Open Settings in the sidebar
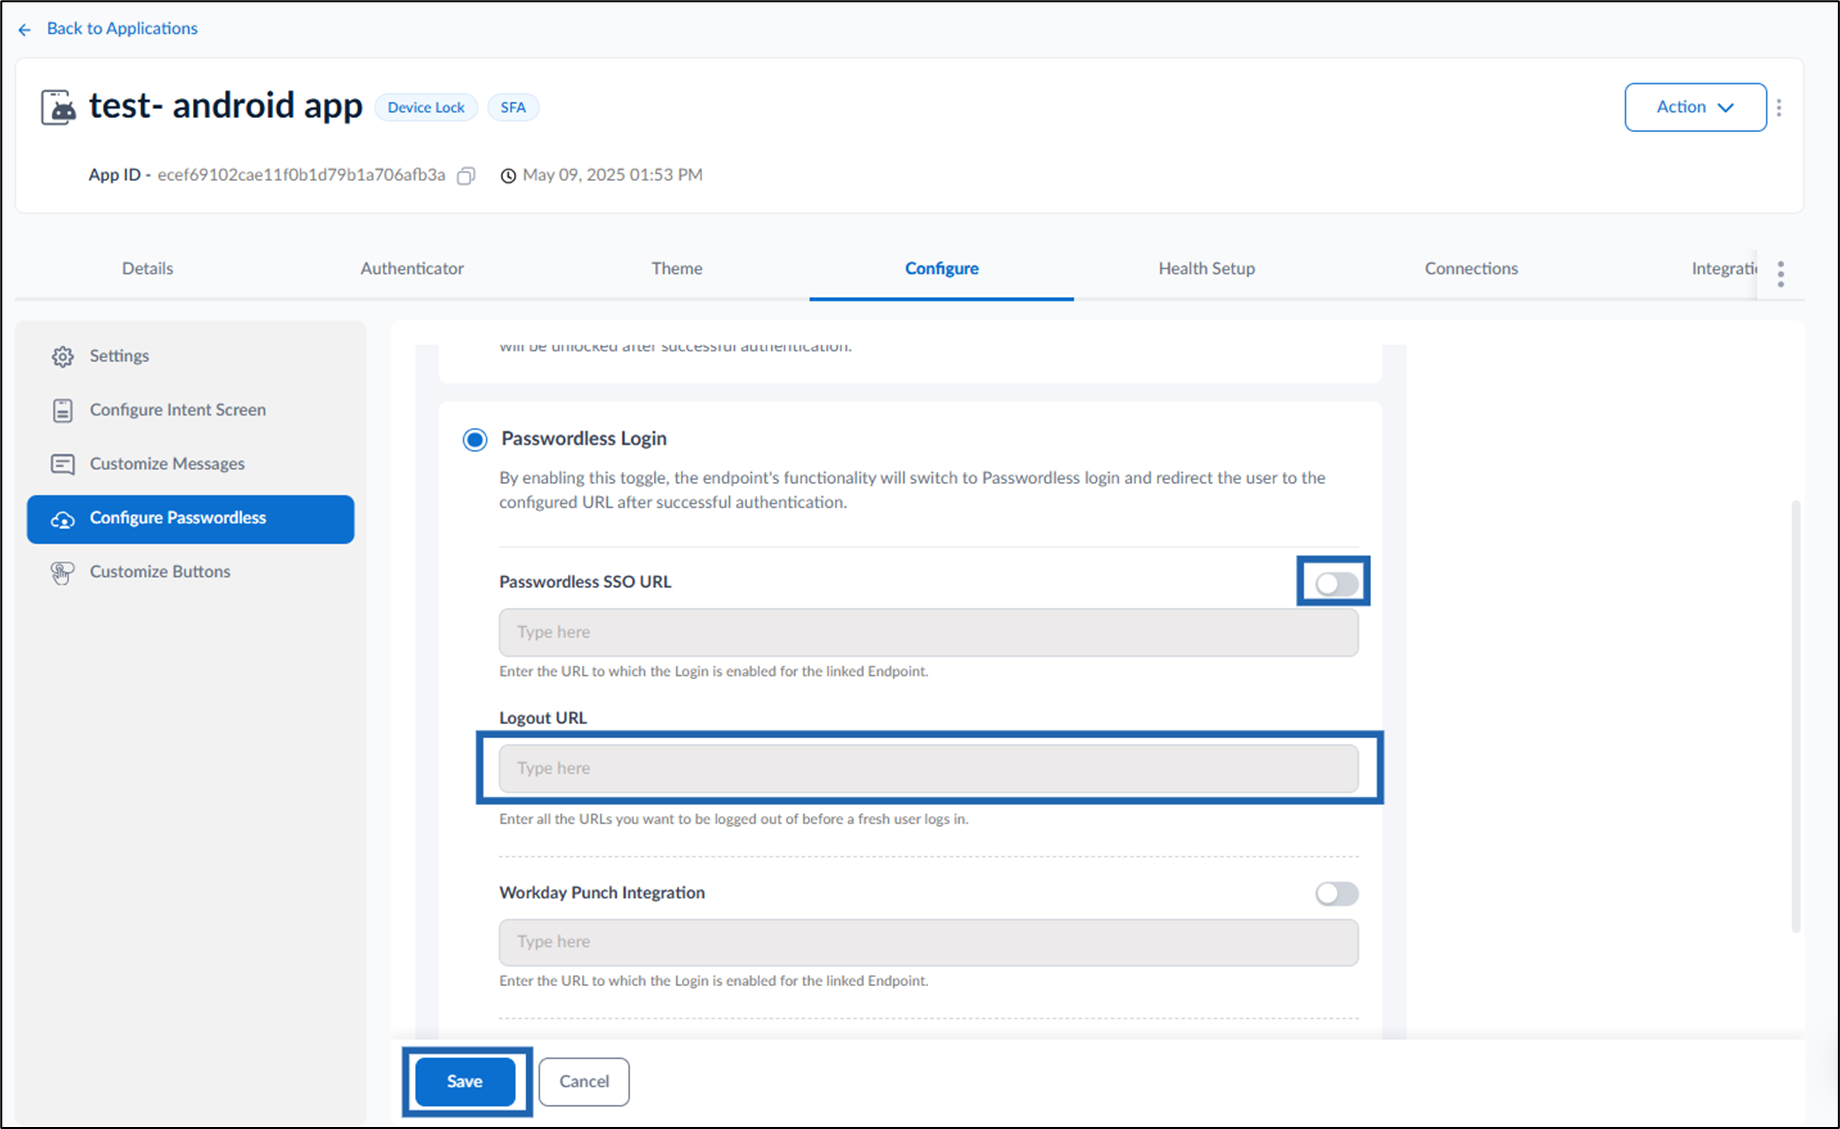 point(190,356)
